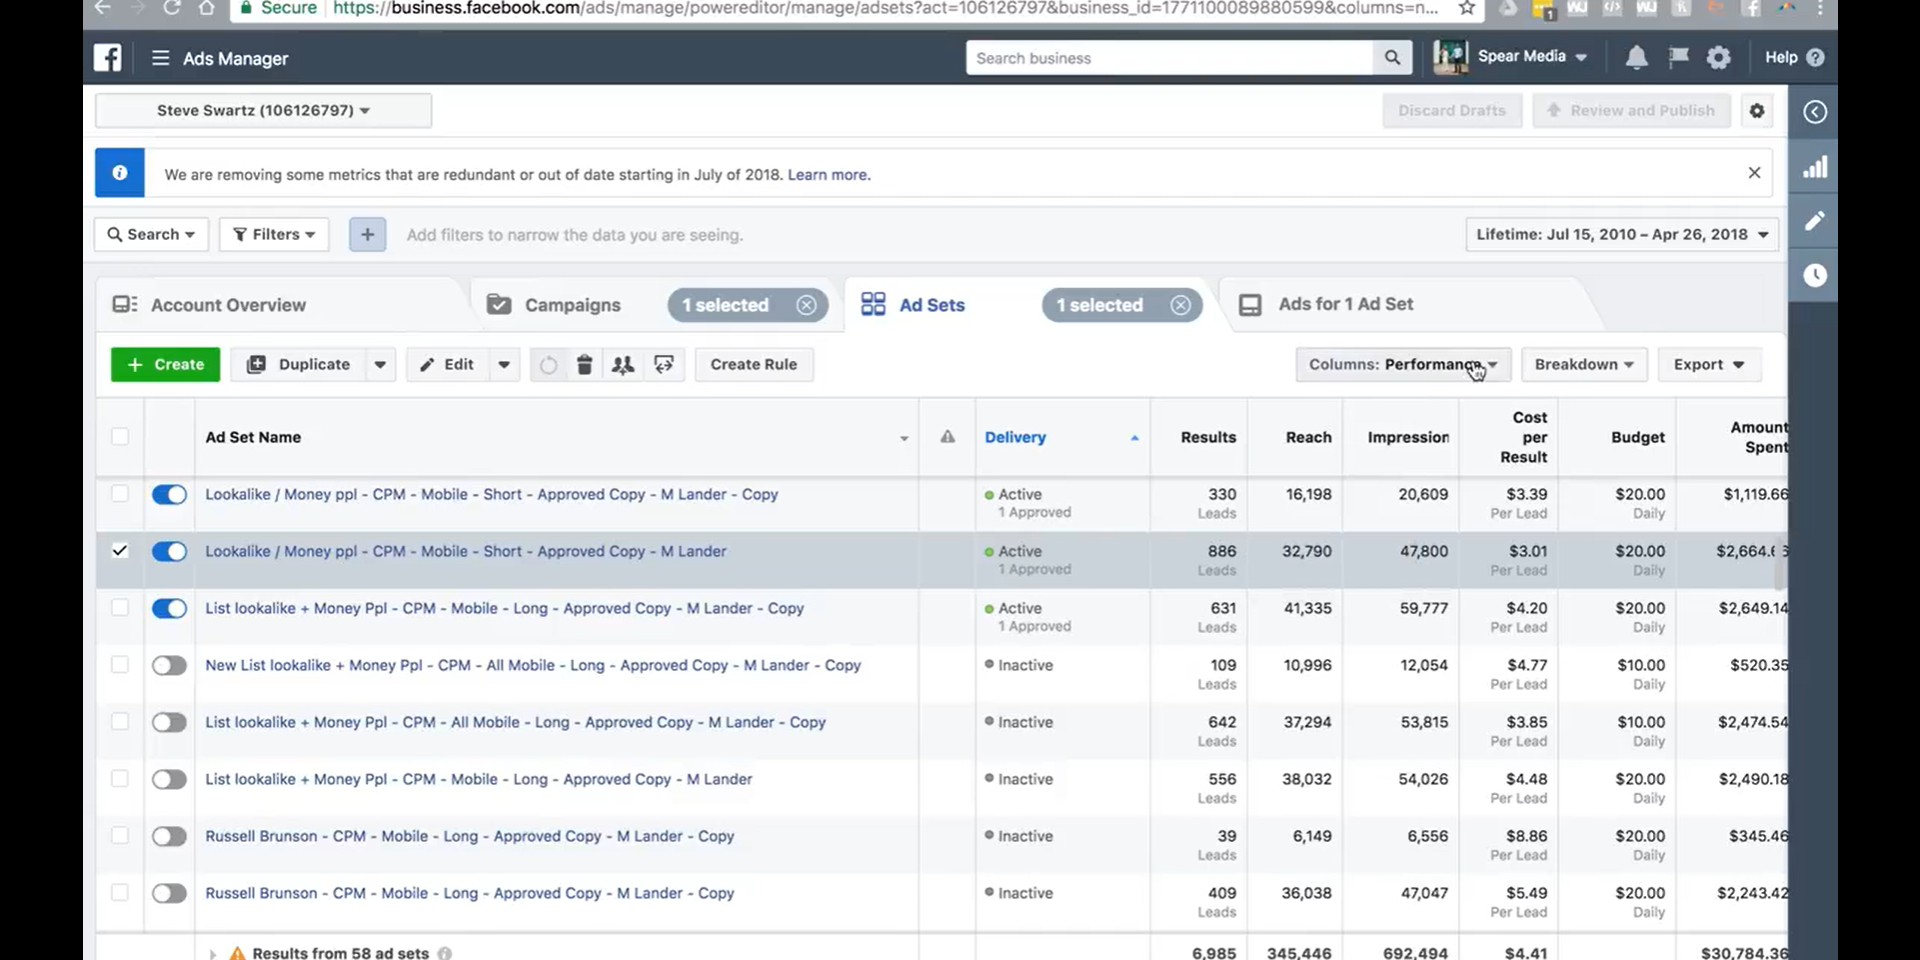The width and height of the screenshot is (1920, 960).
Task: Open the notifications bell
Action: (1636, 58)
